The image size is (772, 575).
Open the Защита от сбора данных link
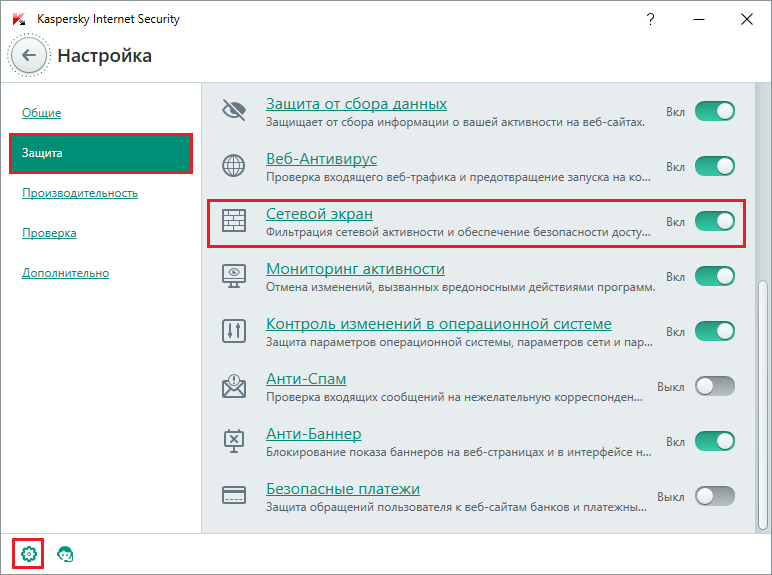coord(356,104)
